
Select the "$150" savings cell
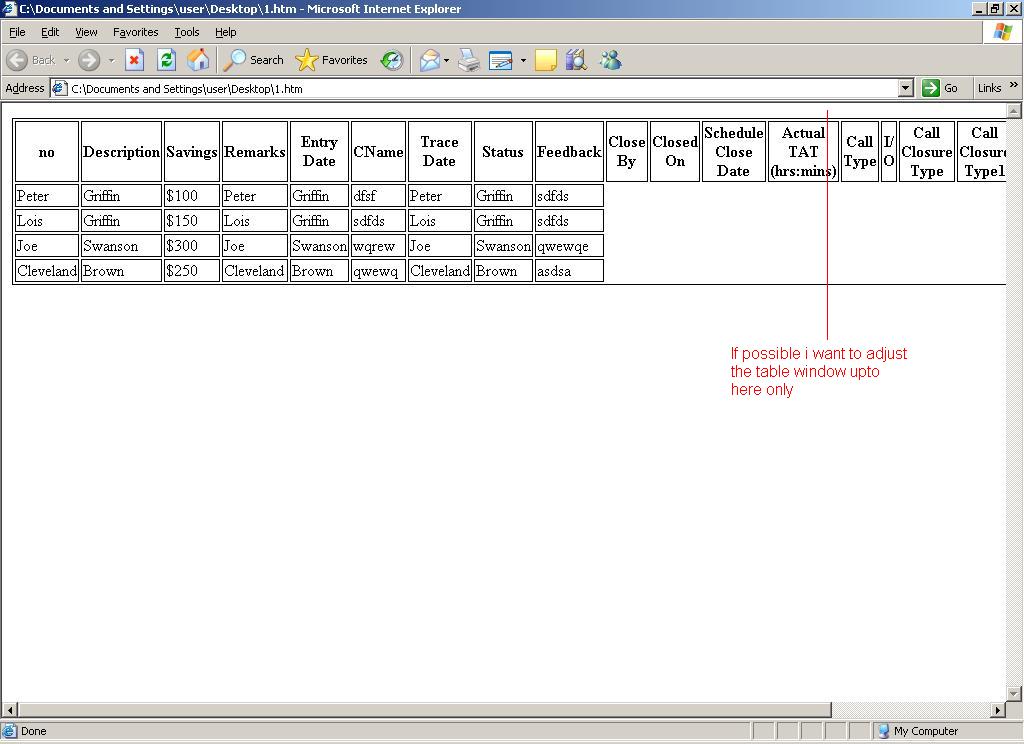click(x=191, y=221)
